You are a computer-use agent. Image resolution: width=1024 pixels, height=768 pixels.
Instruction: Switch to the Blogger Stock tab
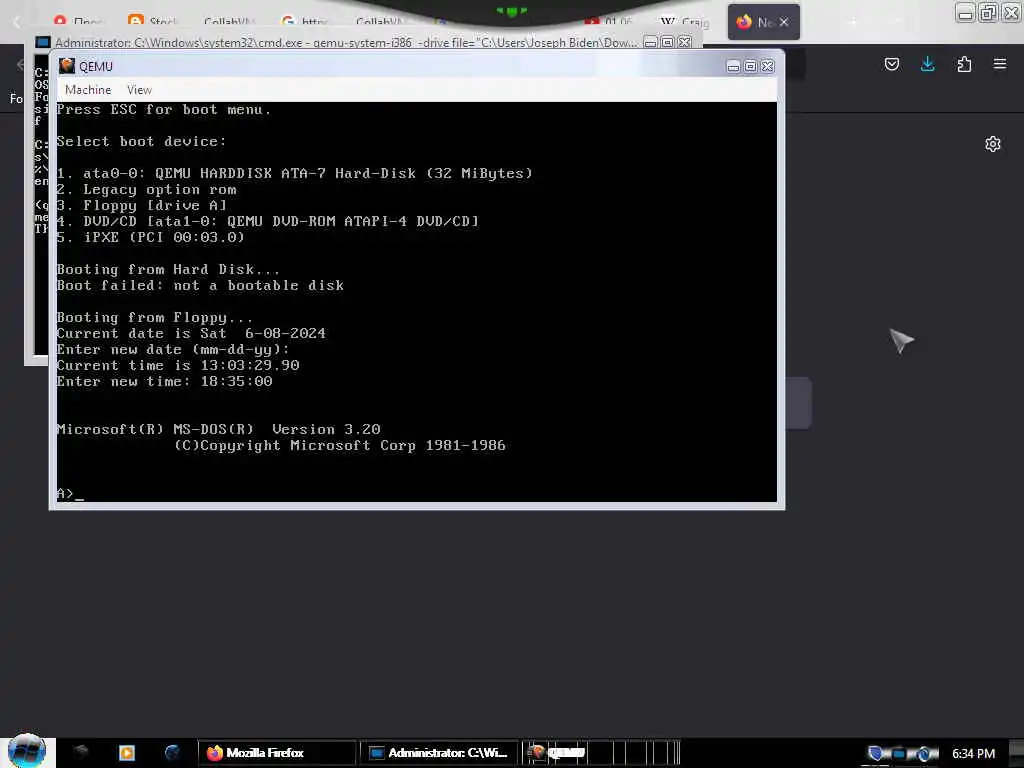pos(152,22)
